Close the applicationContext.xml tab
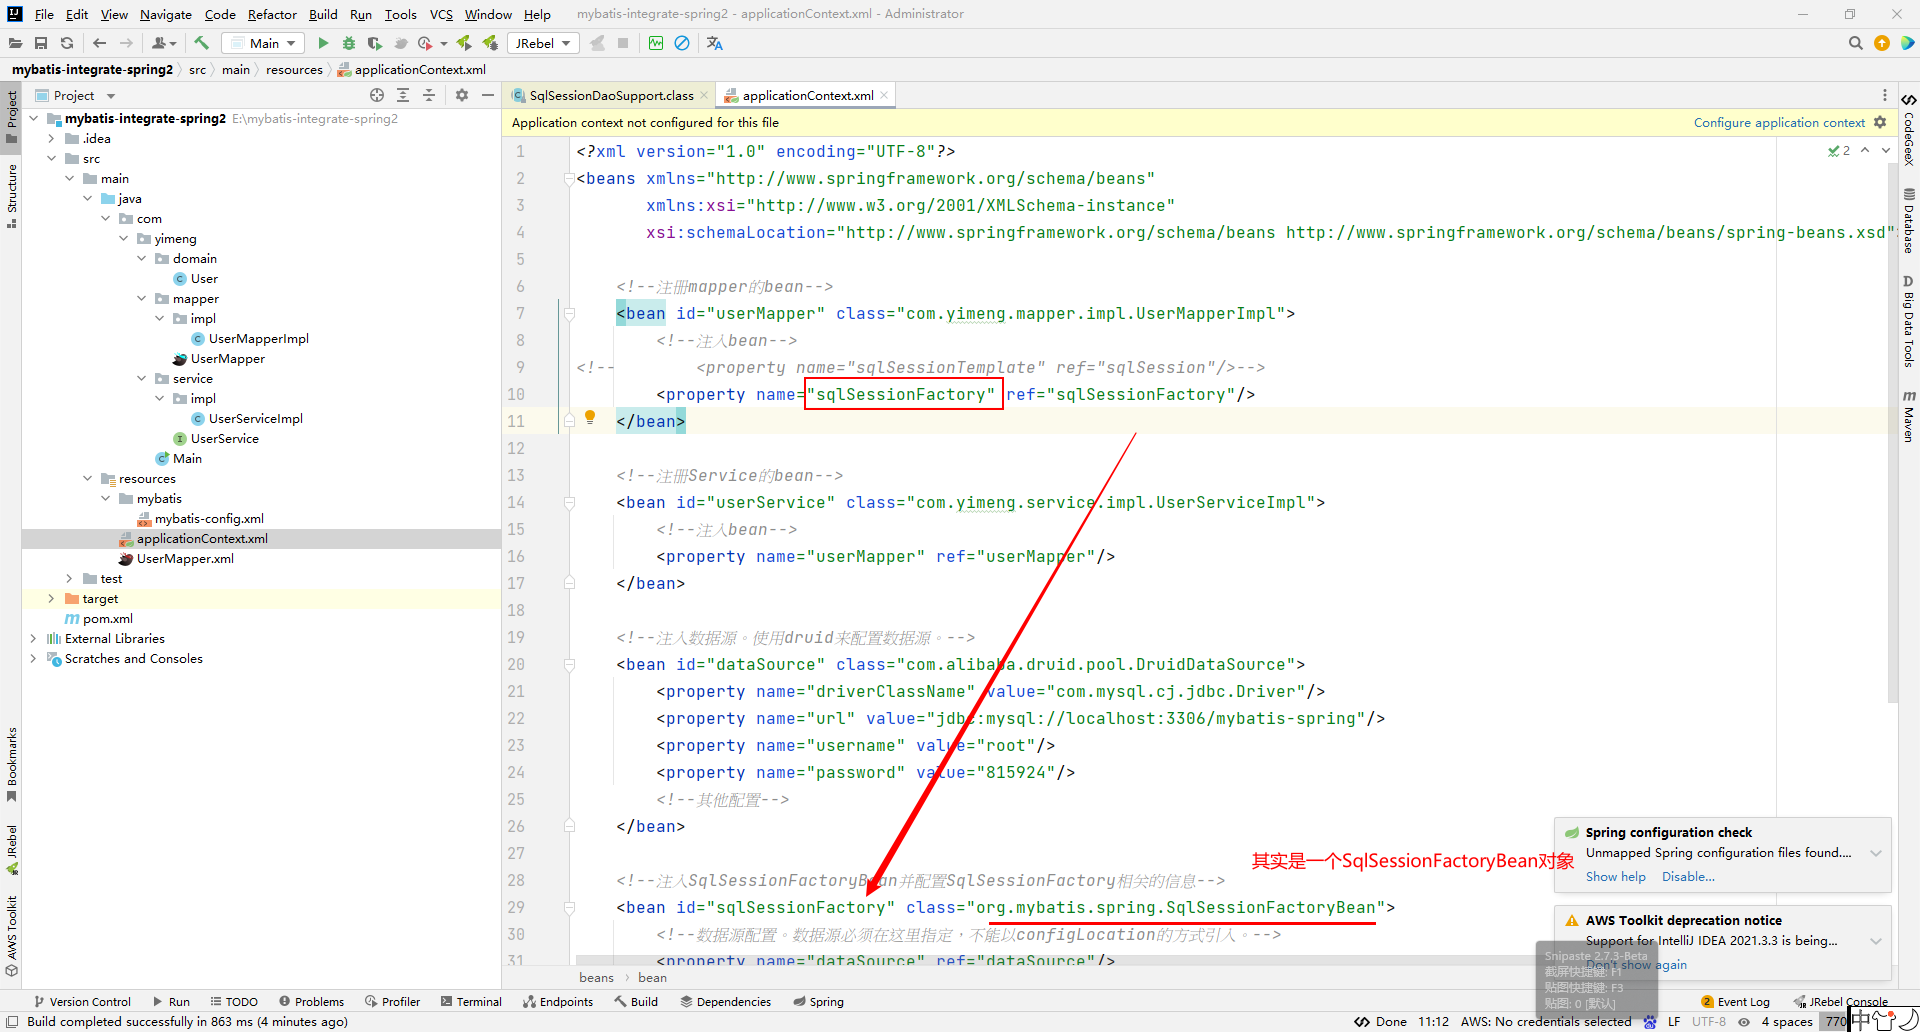 coord(884,95)
